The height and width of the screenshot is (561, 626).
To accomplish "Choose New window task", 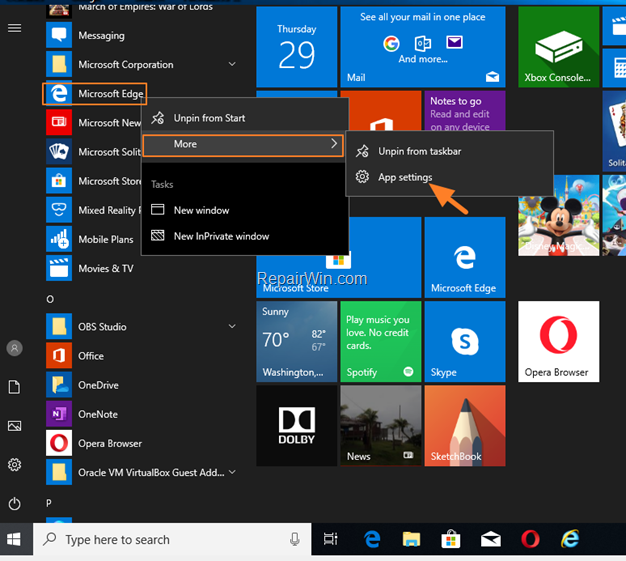I will 245,210.
